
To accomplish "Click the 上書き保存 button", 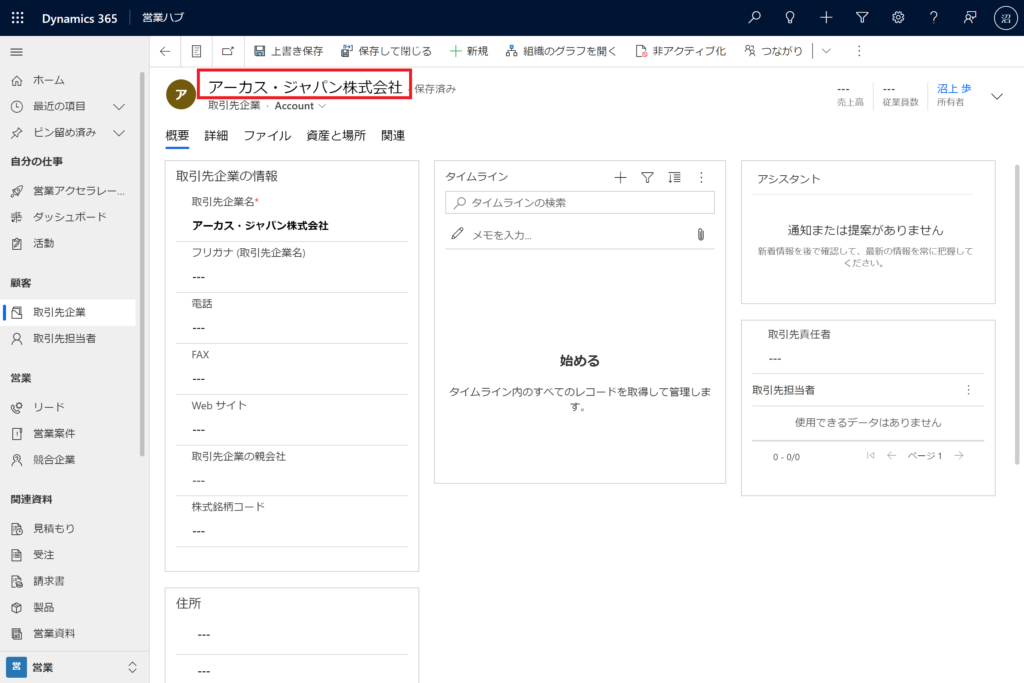I will [288, 51].
